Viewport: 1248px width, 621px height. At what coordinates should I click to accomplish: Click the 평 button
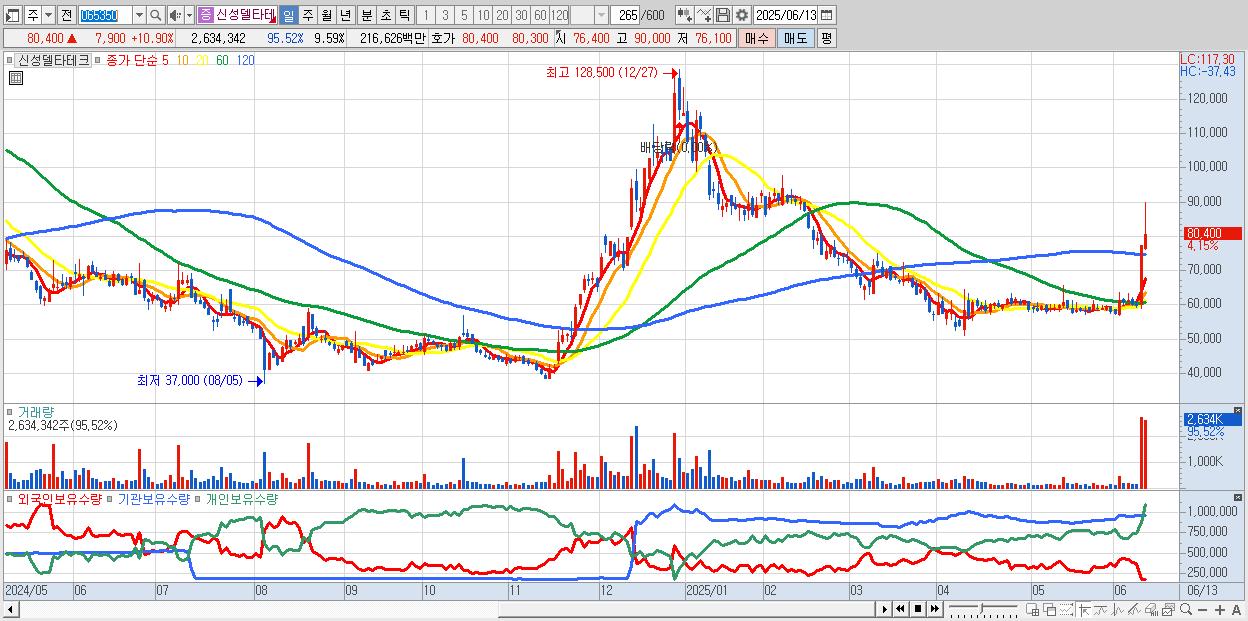(826, 38)
